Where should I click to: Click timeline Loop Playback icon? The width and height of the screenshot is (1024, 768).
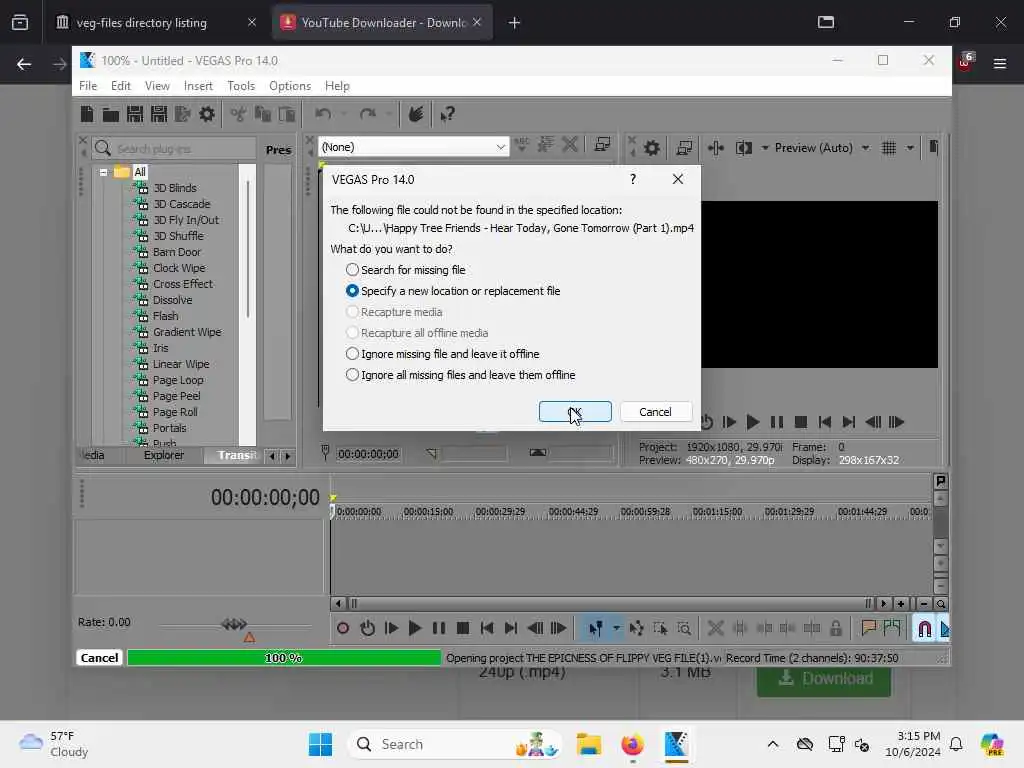pyautogui.click(x=368, y=628)
